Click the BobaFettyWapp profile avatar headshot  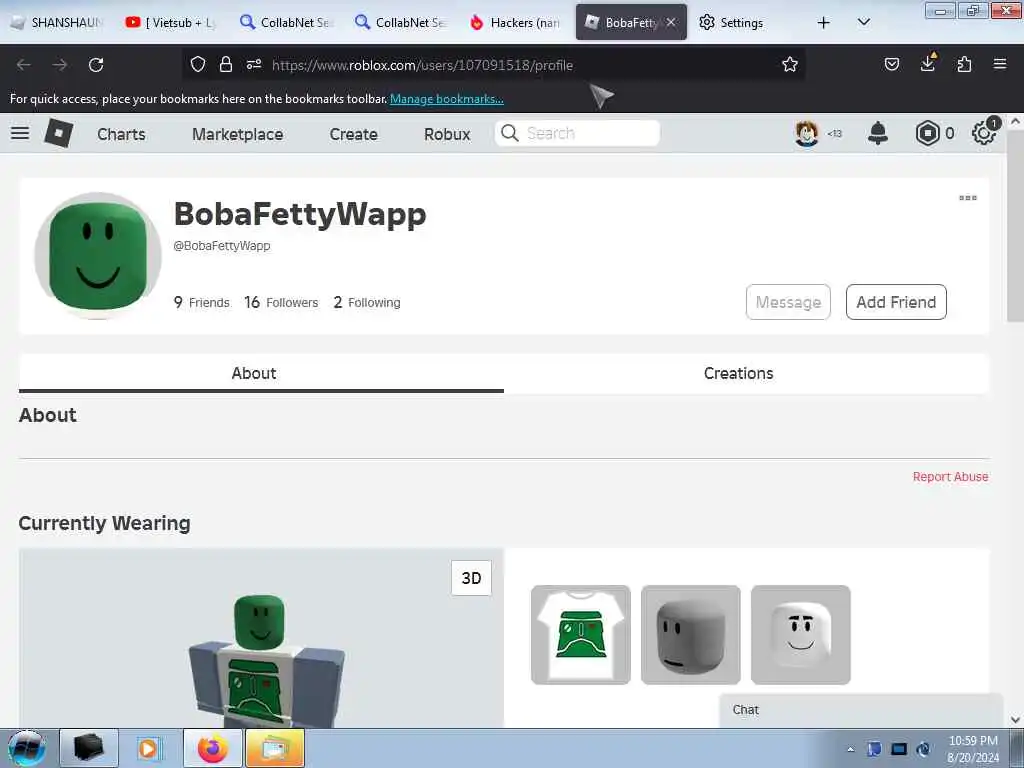(x=98, y=255)
